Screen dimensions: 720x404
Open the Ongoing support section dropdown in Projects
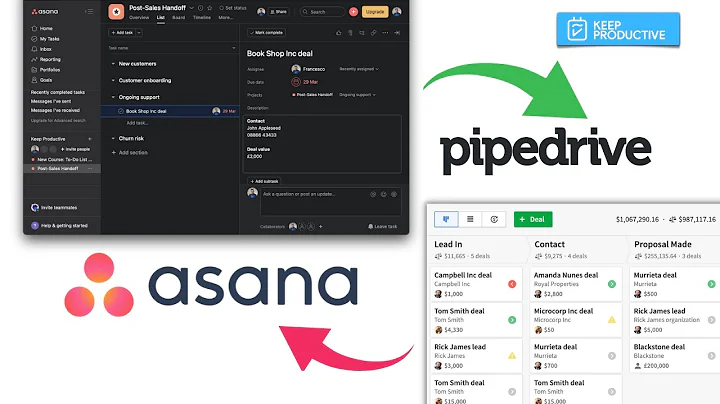[x=357, y=95]
